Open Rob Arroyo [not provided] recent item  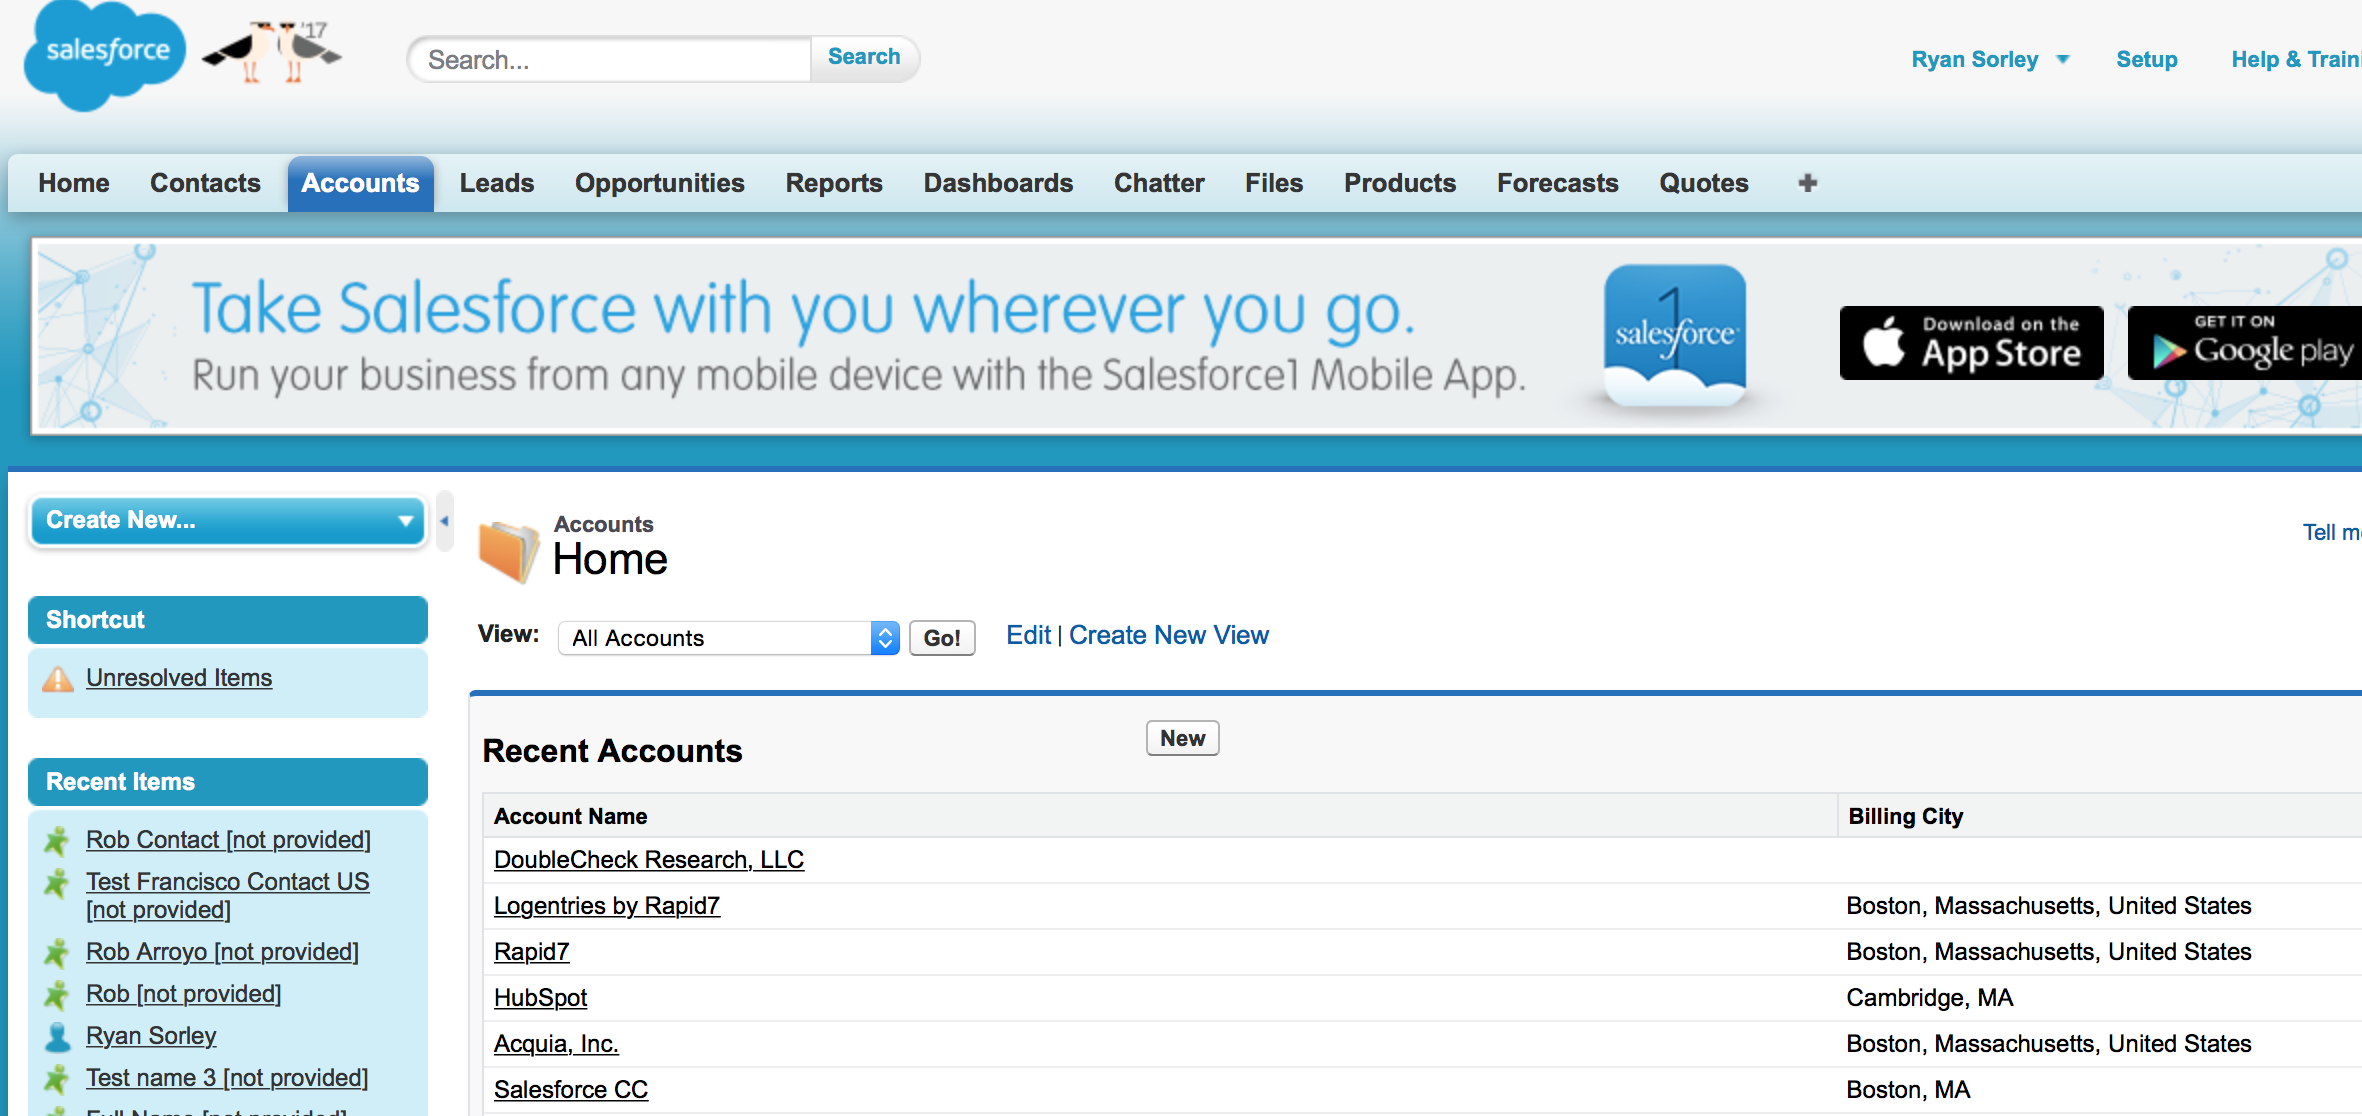pos(222,952)
